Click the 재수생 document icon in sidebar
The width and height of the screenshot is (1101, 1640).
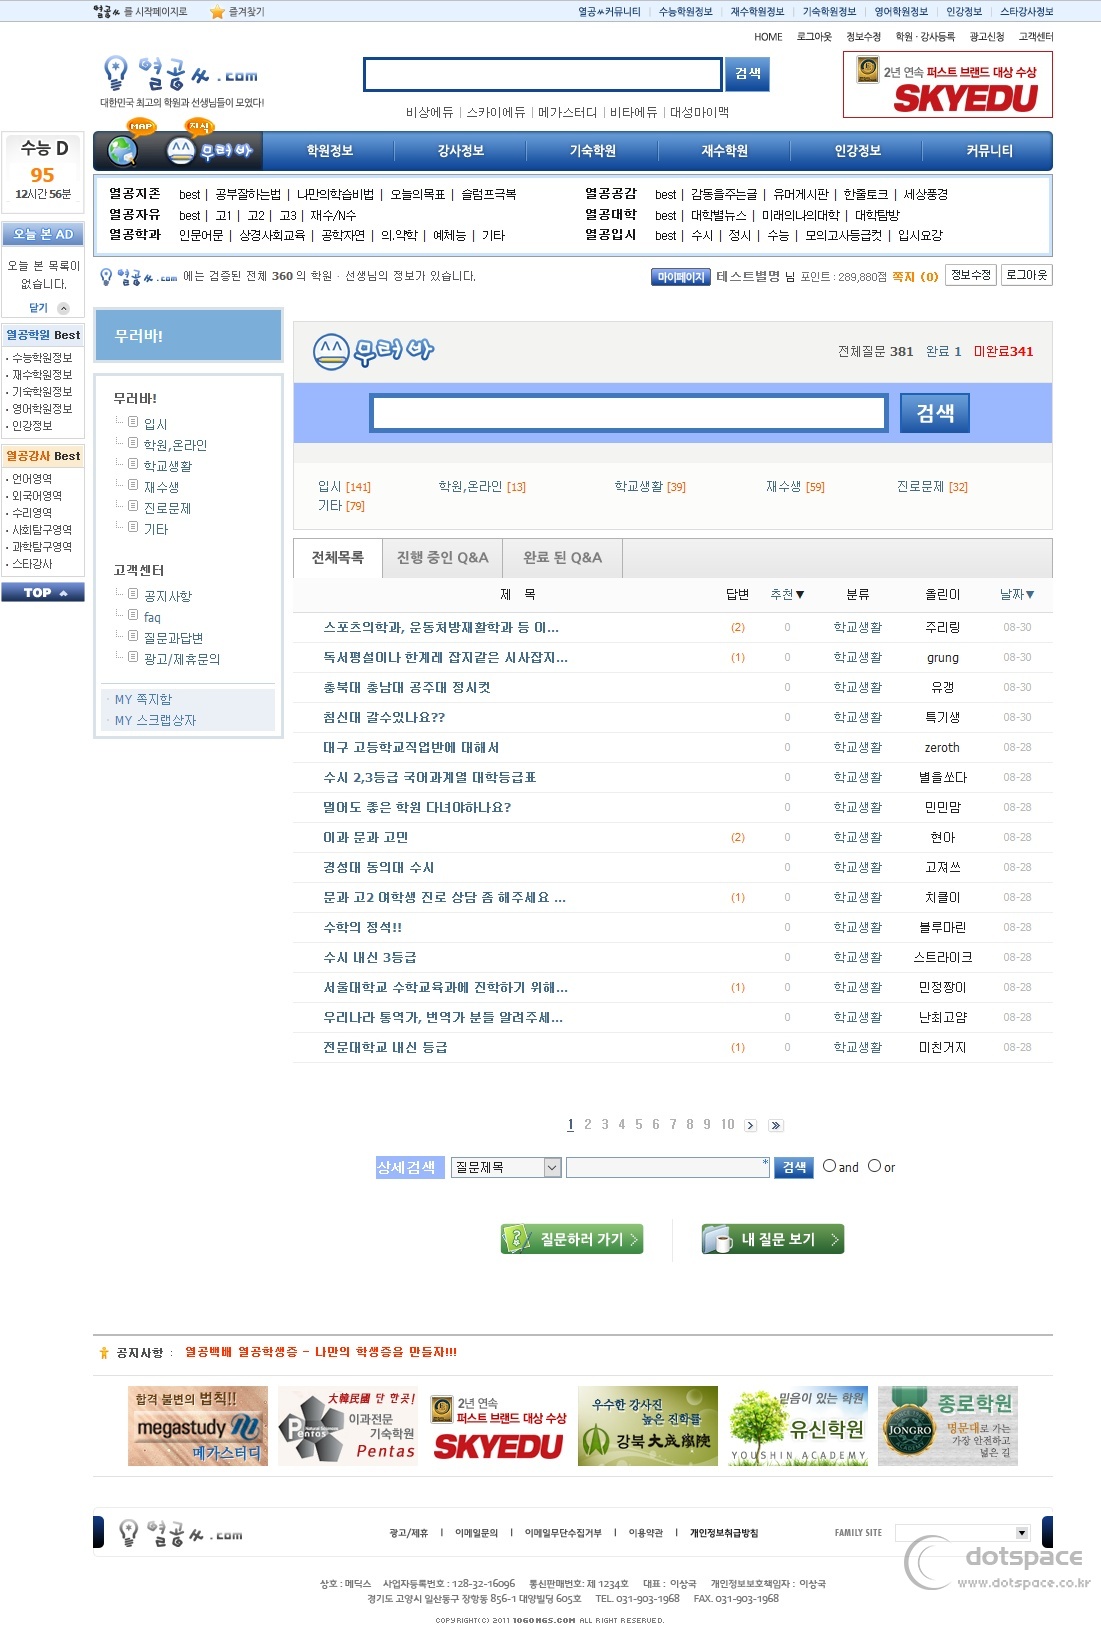(x=133, y=485)
